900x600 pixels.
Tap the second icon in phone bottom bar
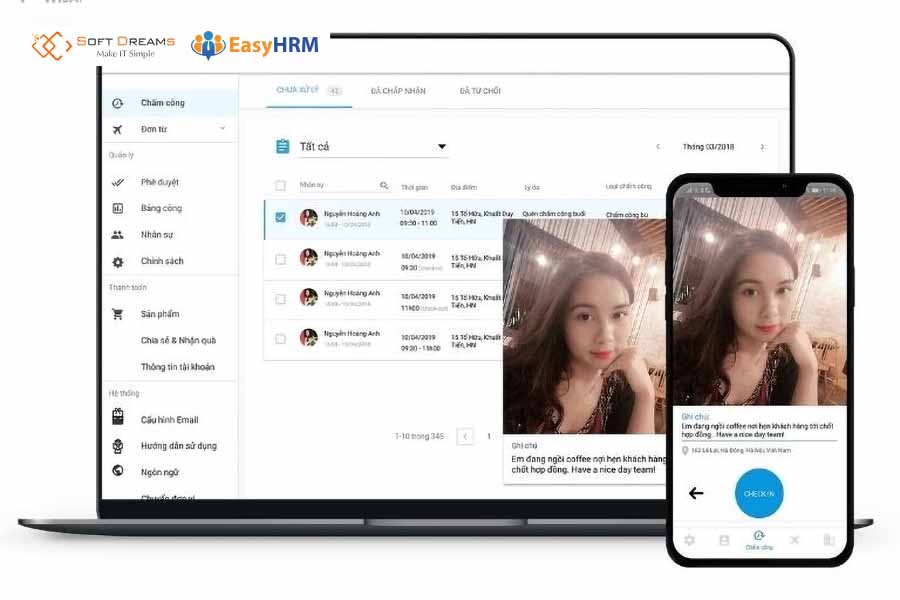pyautogui.click(x=724, y=540)
